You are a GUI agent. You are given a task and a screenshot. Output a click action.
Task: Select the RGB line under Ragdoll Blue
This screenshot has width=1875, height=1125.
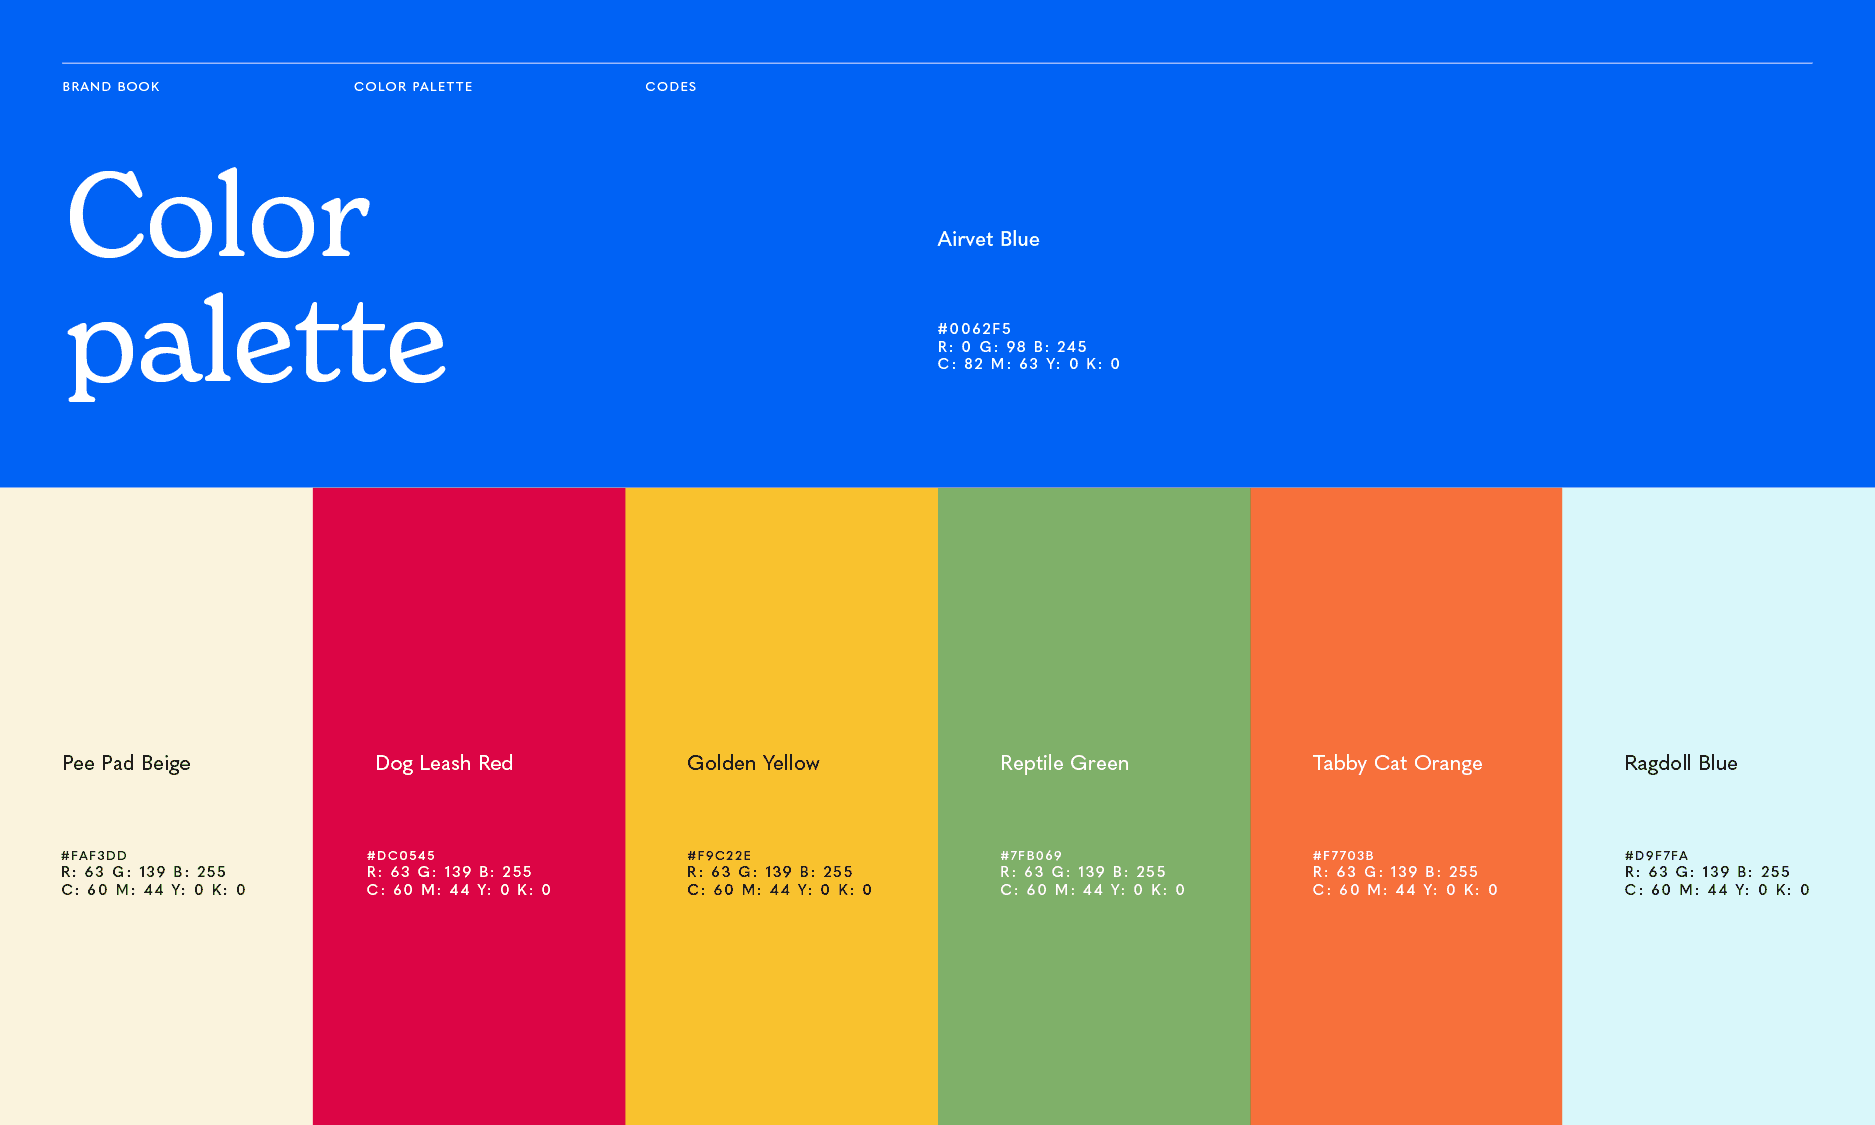coord(1707,872)
